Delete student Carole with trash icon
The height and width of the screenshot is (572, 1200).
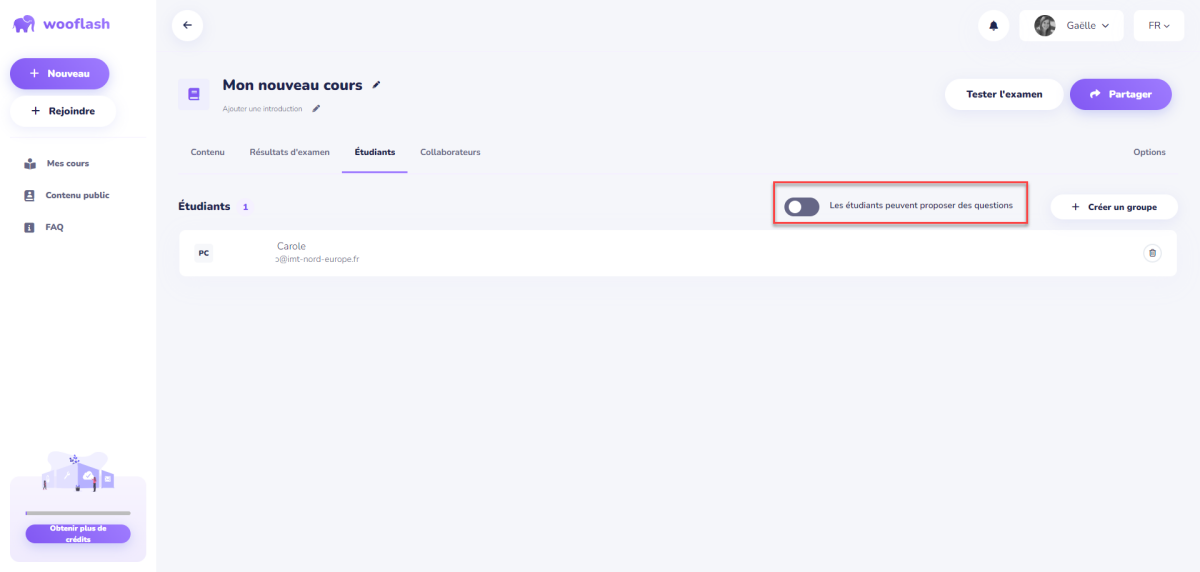pos(1152,253)
